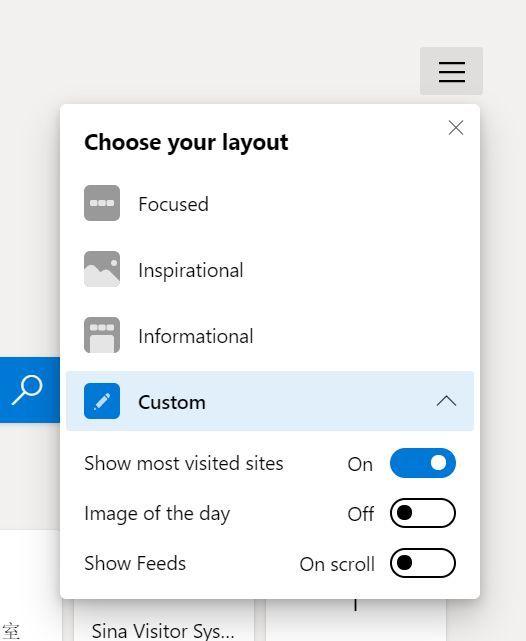Select the Focused layout option
This screenshot has width=526, height=641.
270,204
